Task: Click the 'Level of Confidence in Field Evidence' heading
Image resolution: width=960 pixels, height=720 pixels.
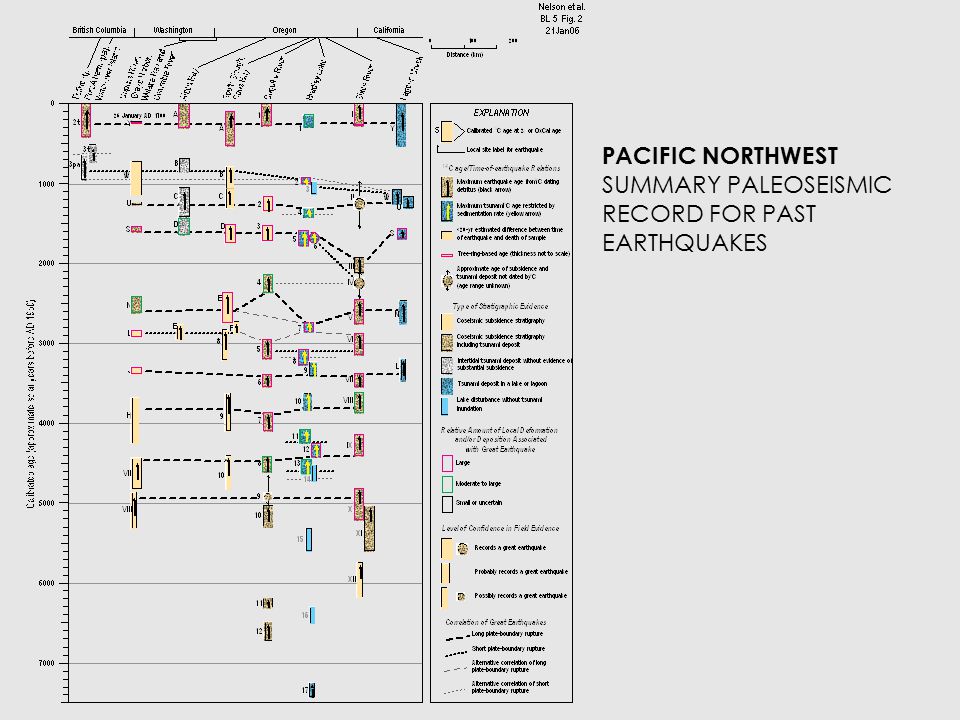Action: (x=500, y=528)
